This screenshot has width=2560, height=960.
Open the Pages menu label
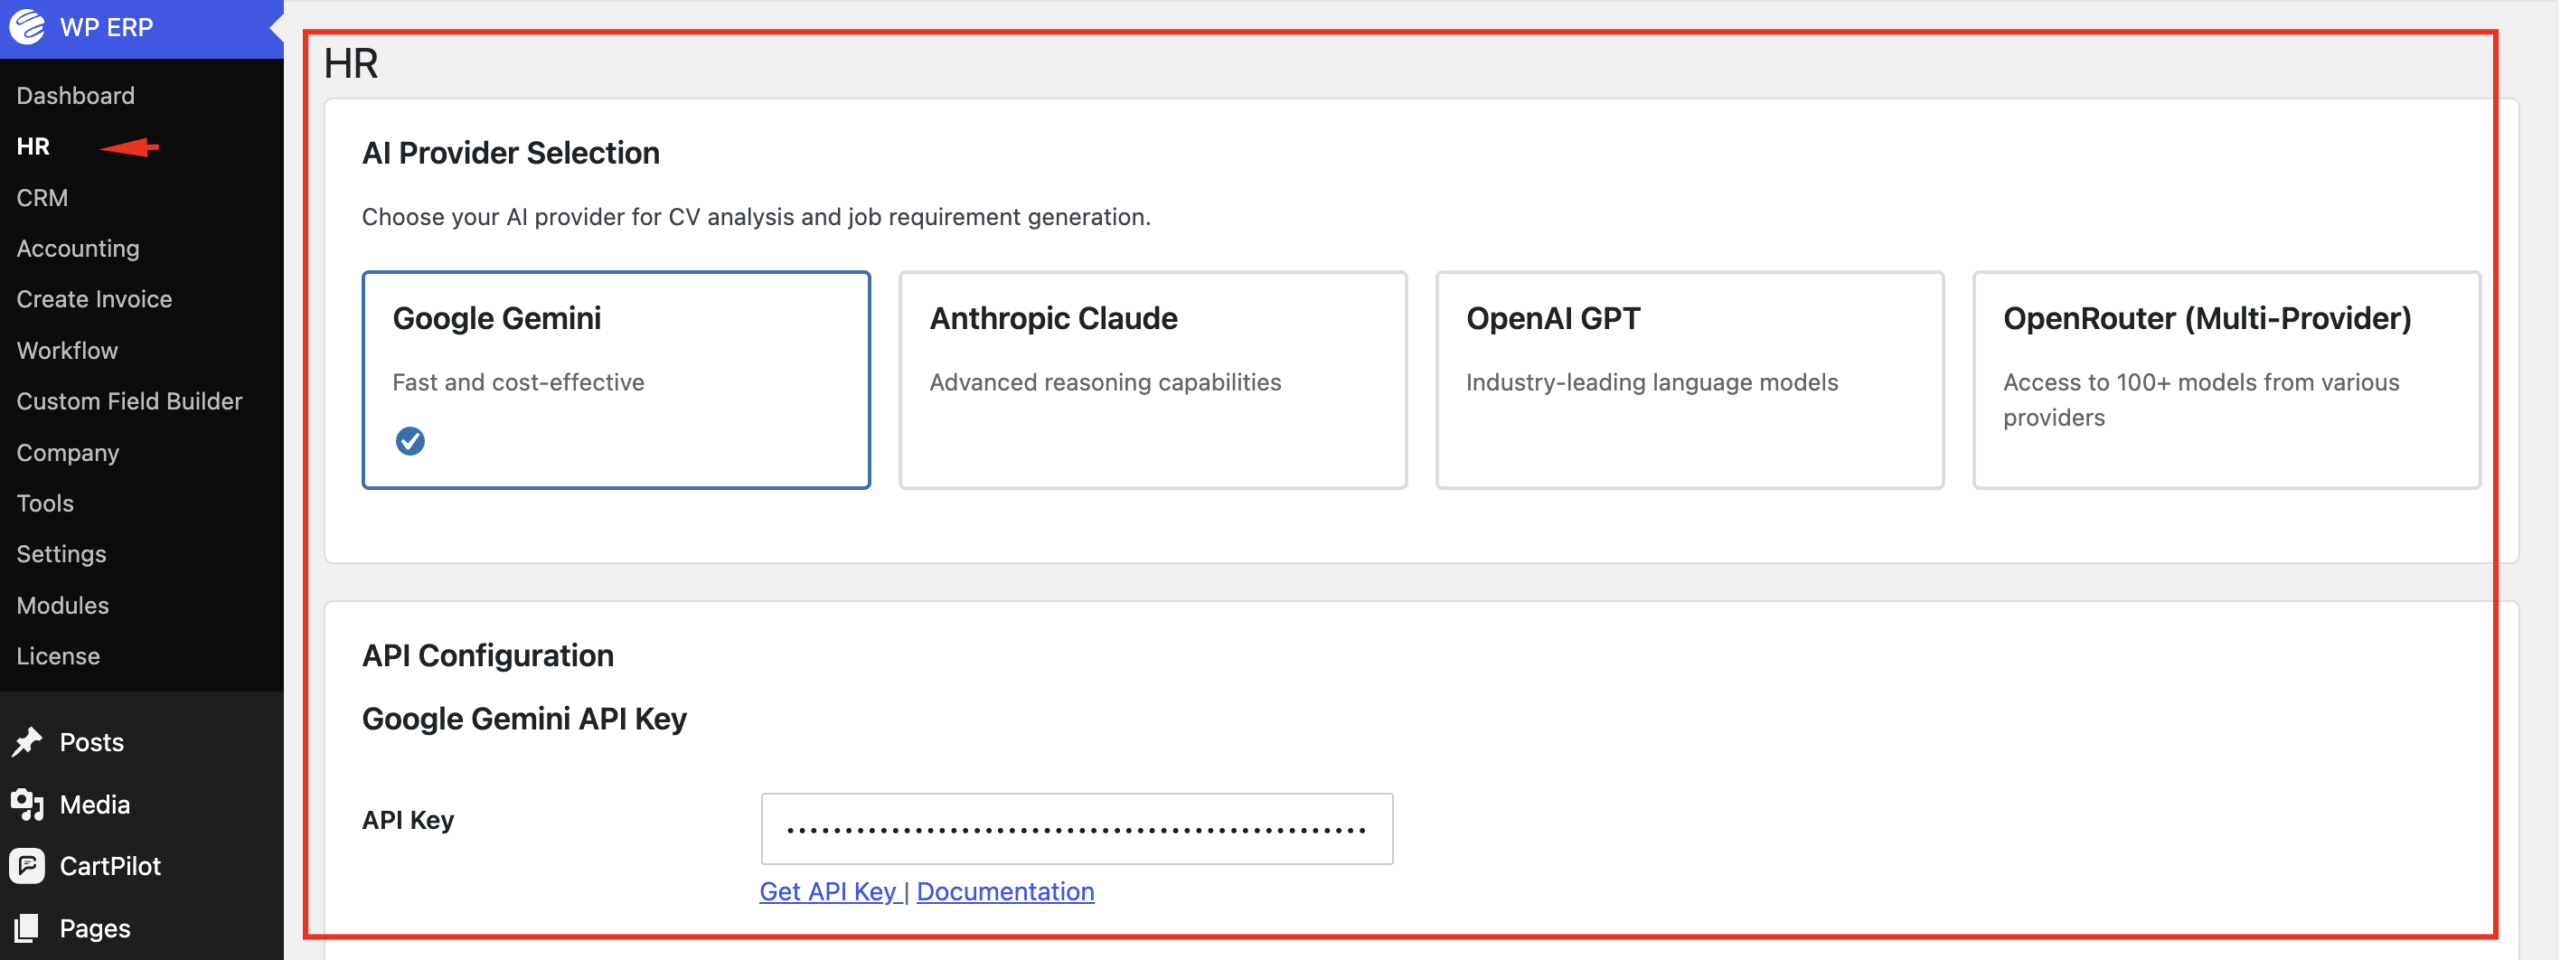point(95,928)
